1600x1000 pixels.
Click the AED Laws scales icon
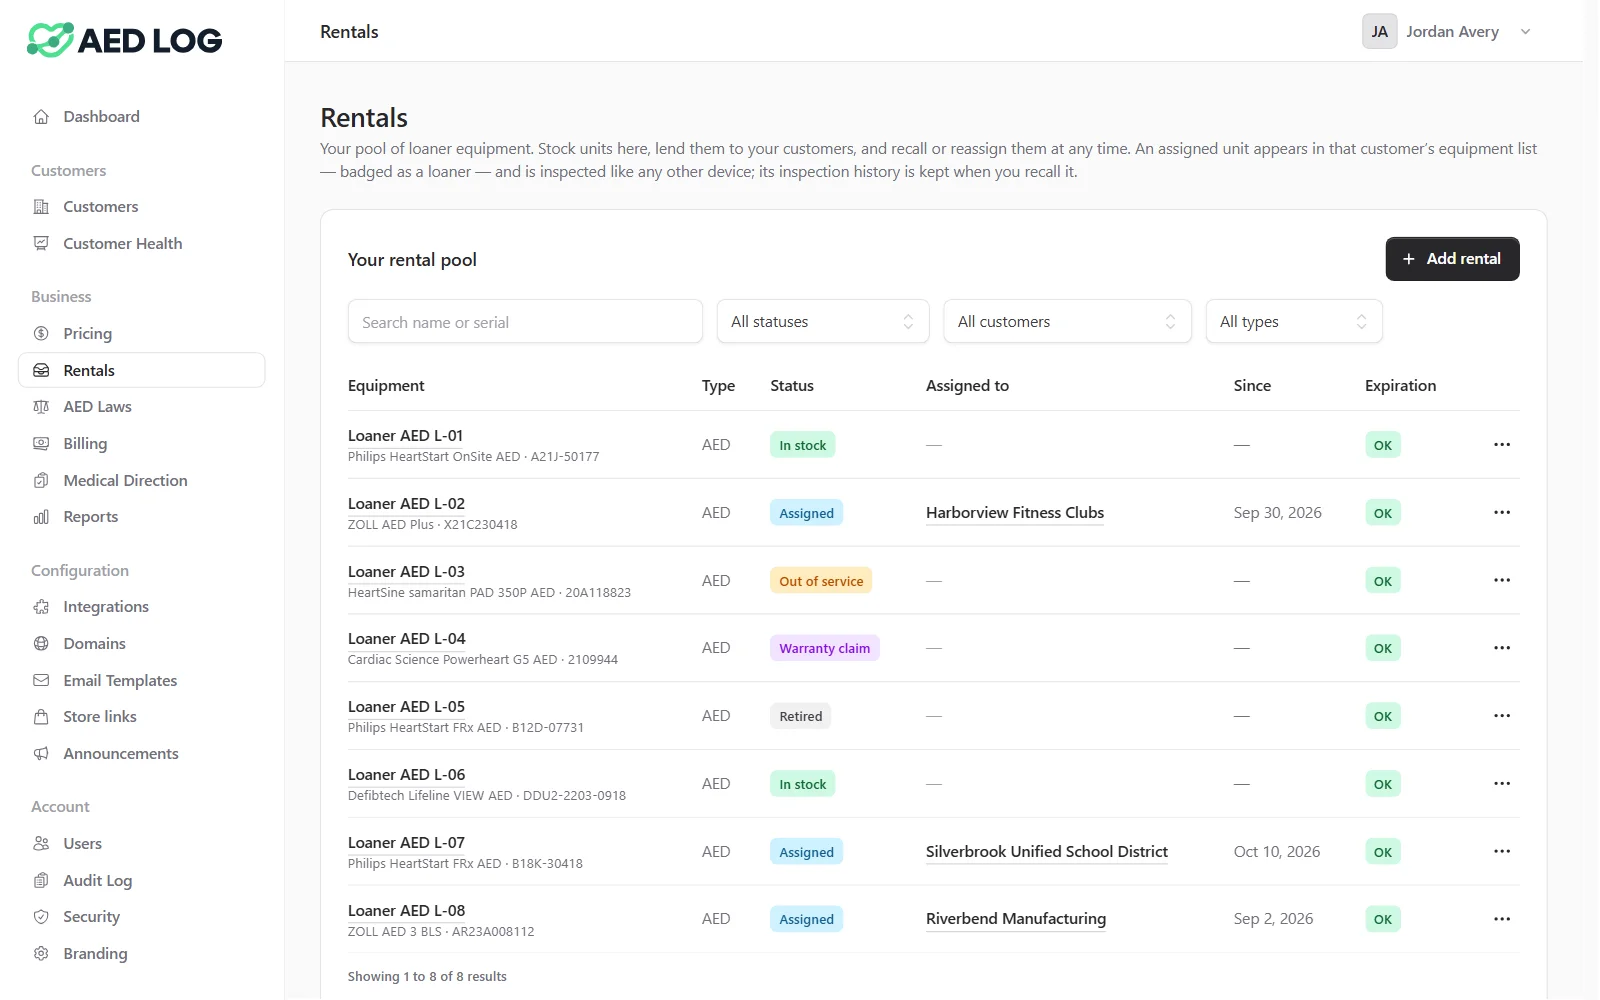pos(41,407)
